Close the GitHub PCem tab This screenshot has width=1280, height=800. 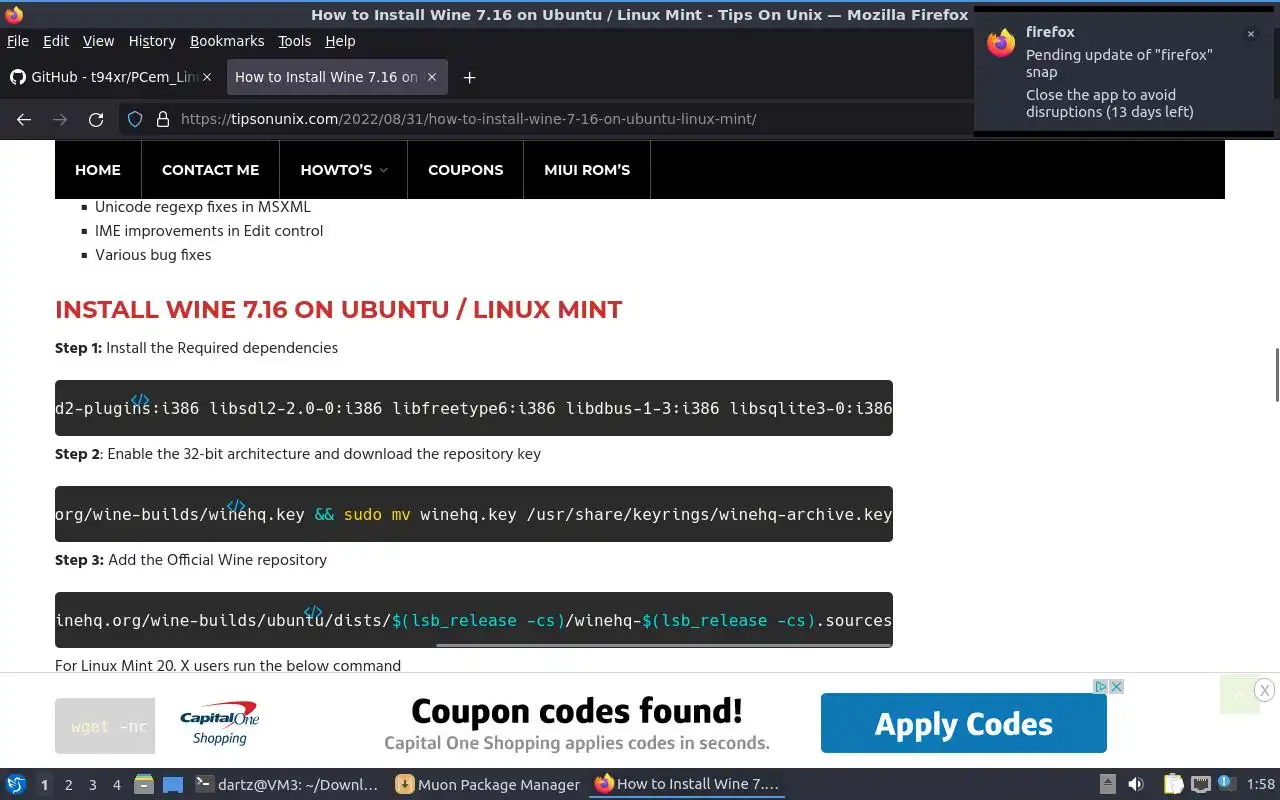coord(207,77)
